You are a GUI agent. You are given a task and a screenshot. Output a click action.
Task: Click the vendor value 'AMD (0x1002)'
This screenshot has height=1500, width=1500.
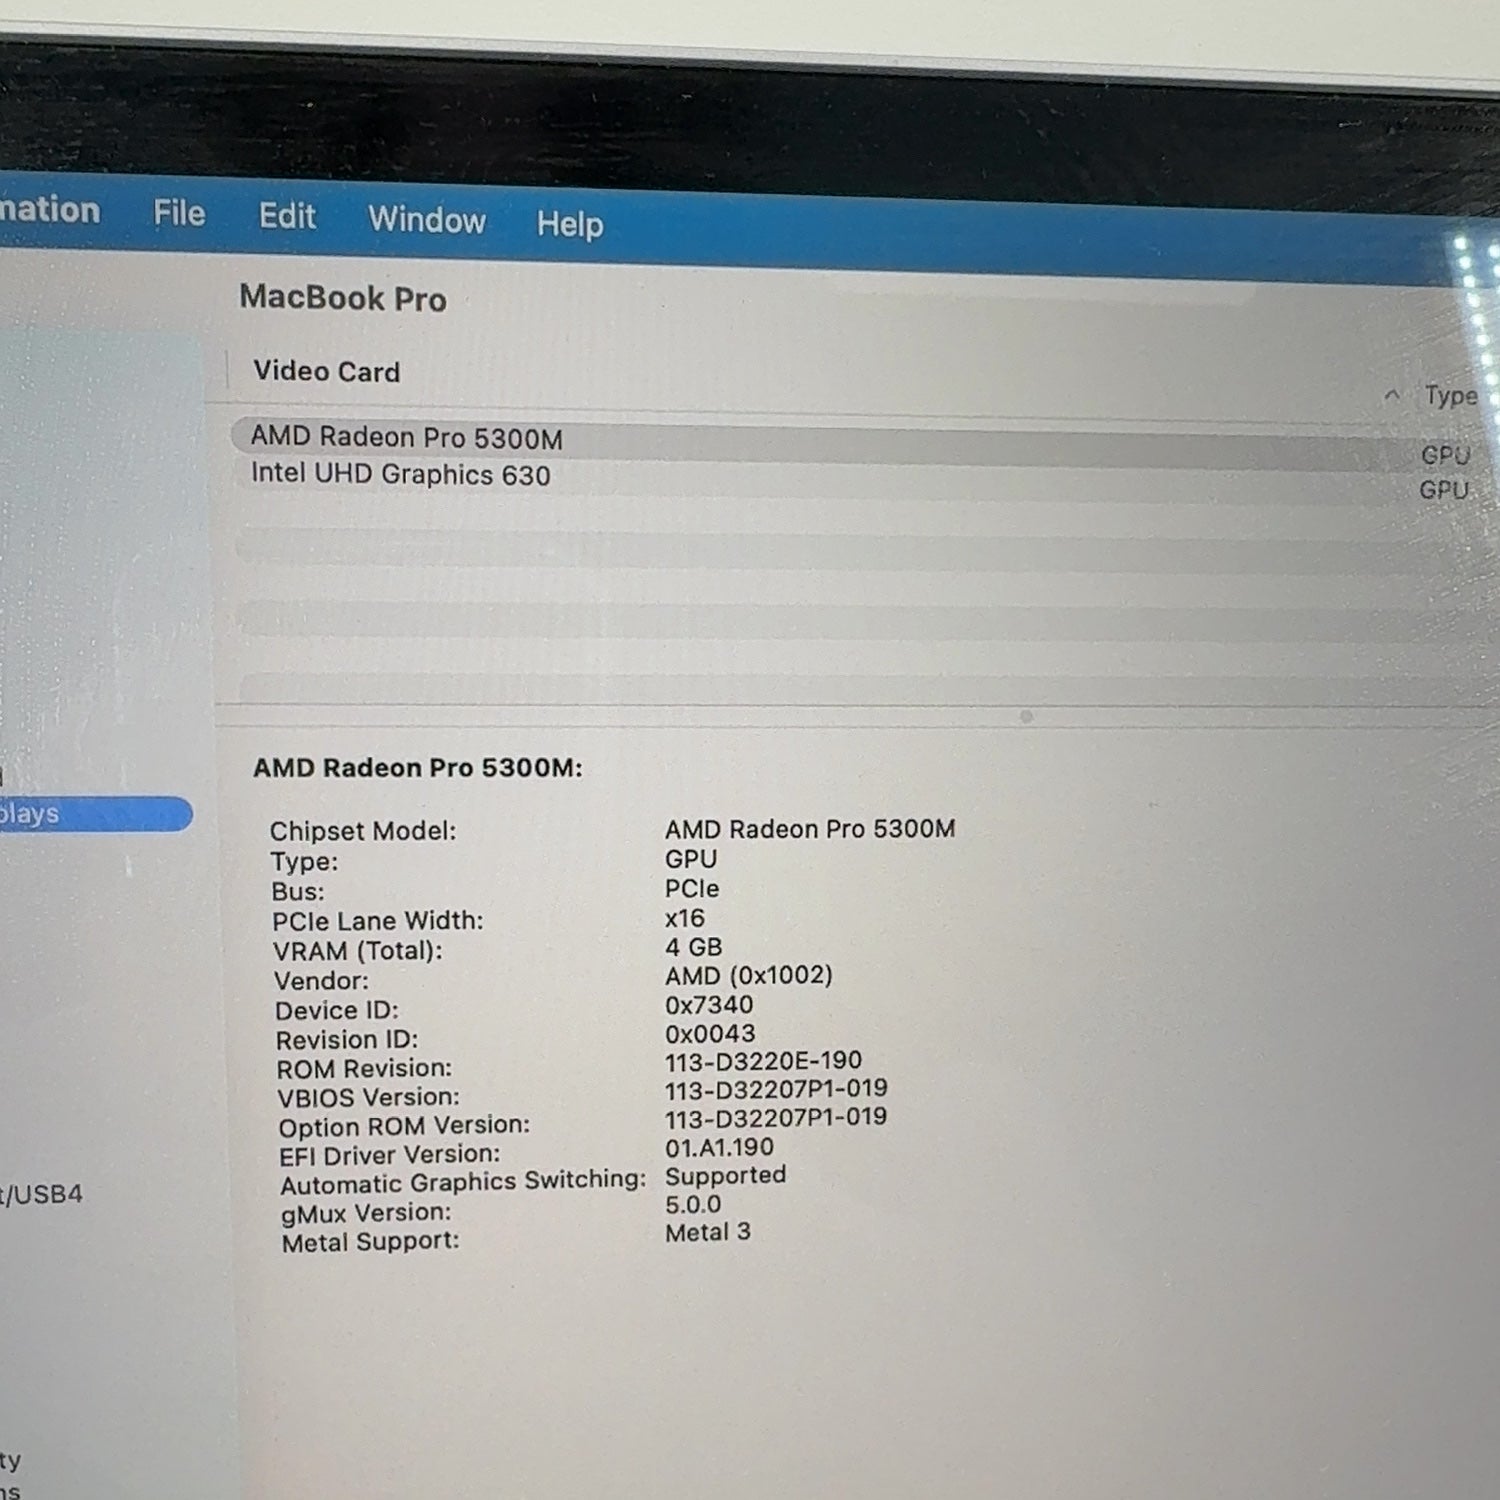[x=749, y=975]
